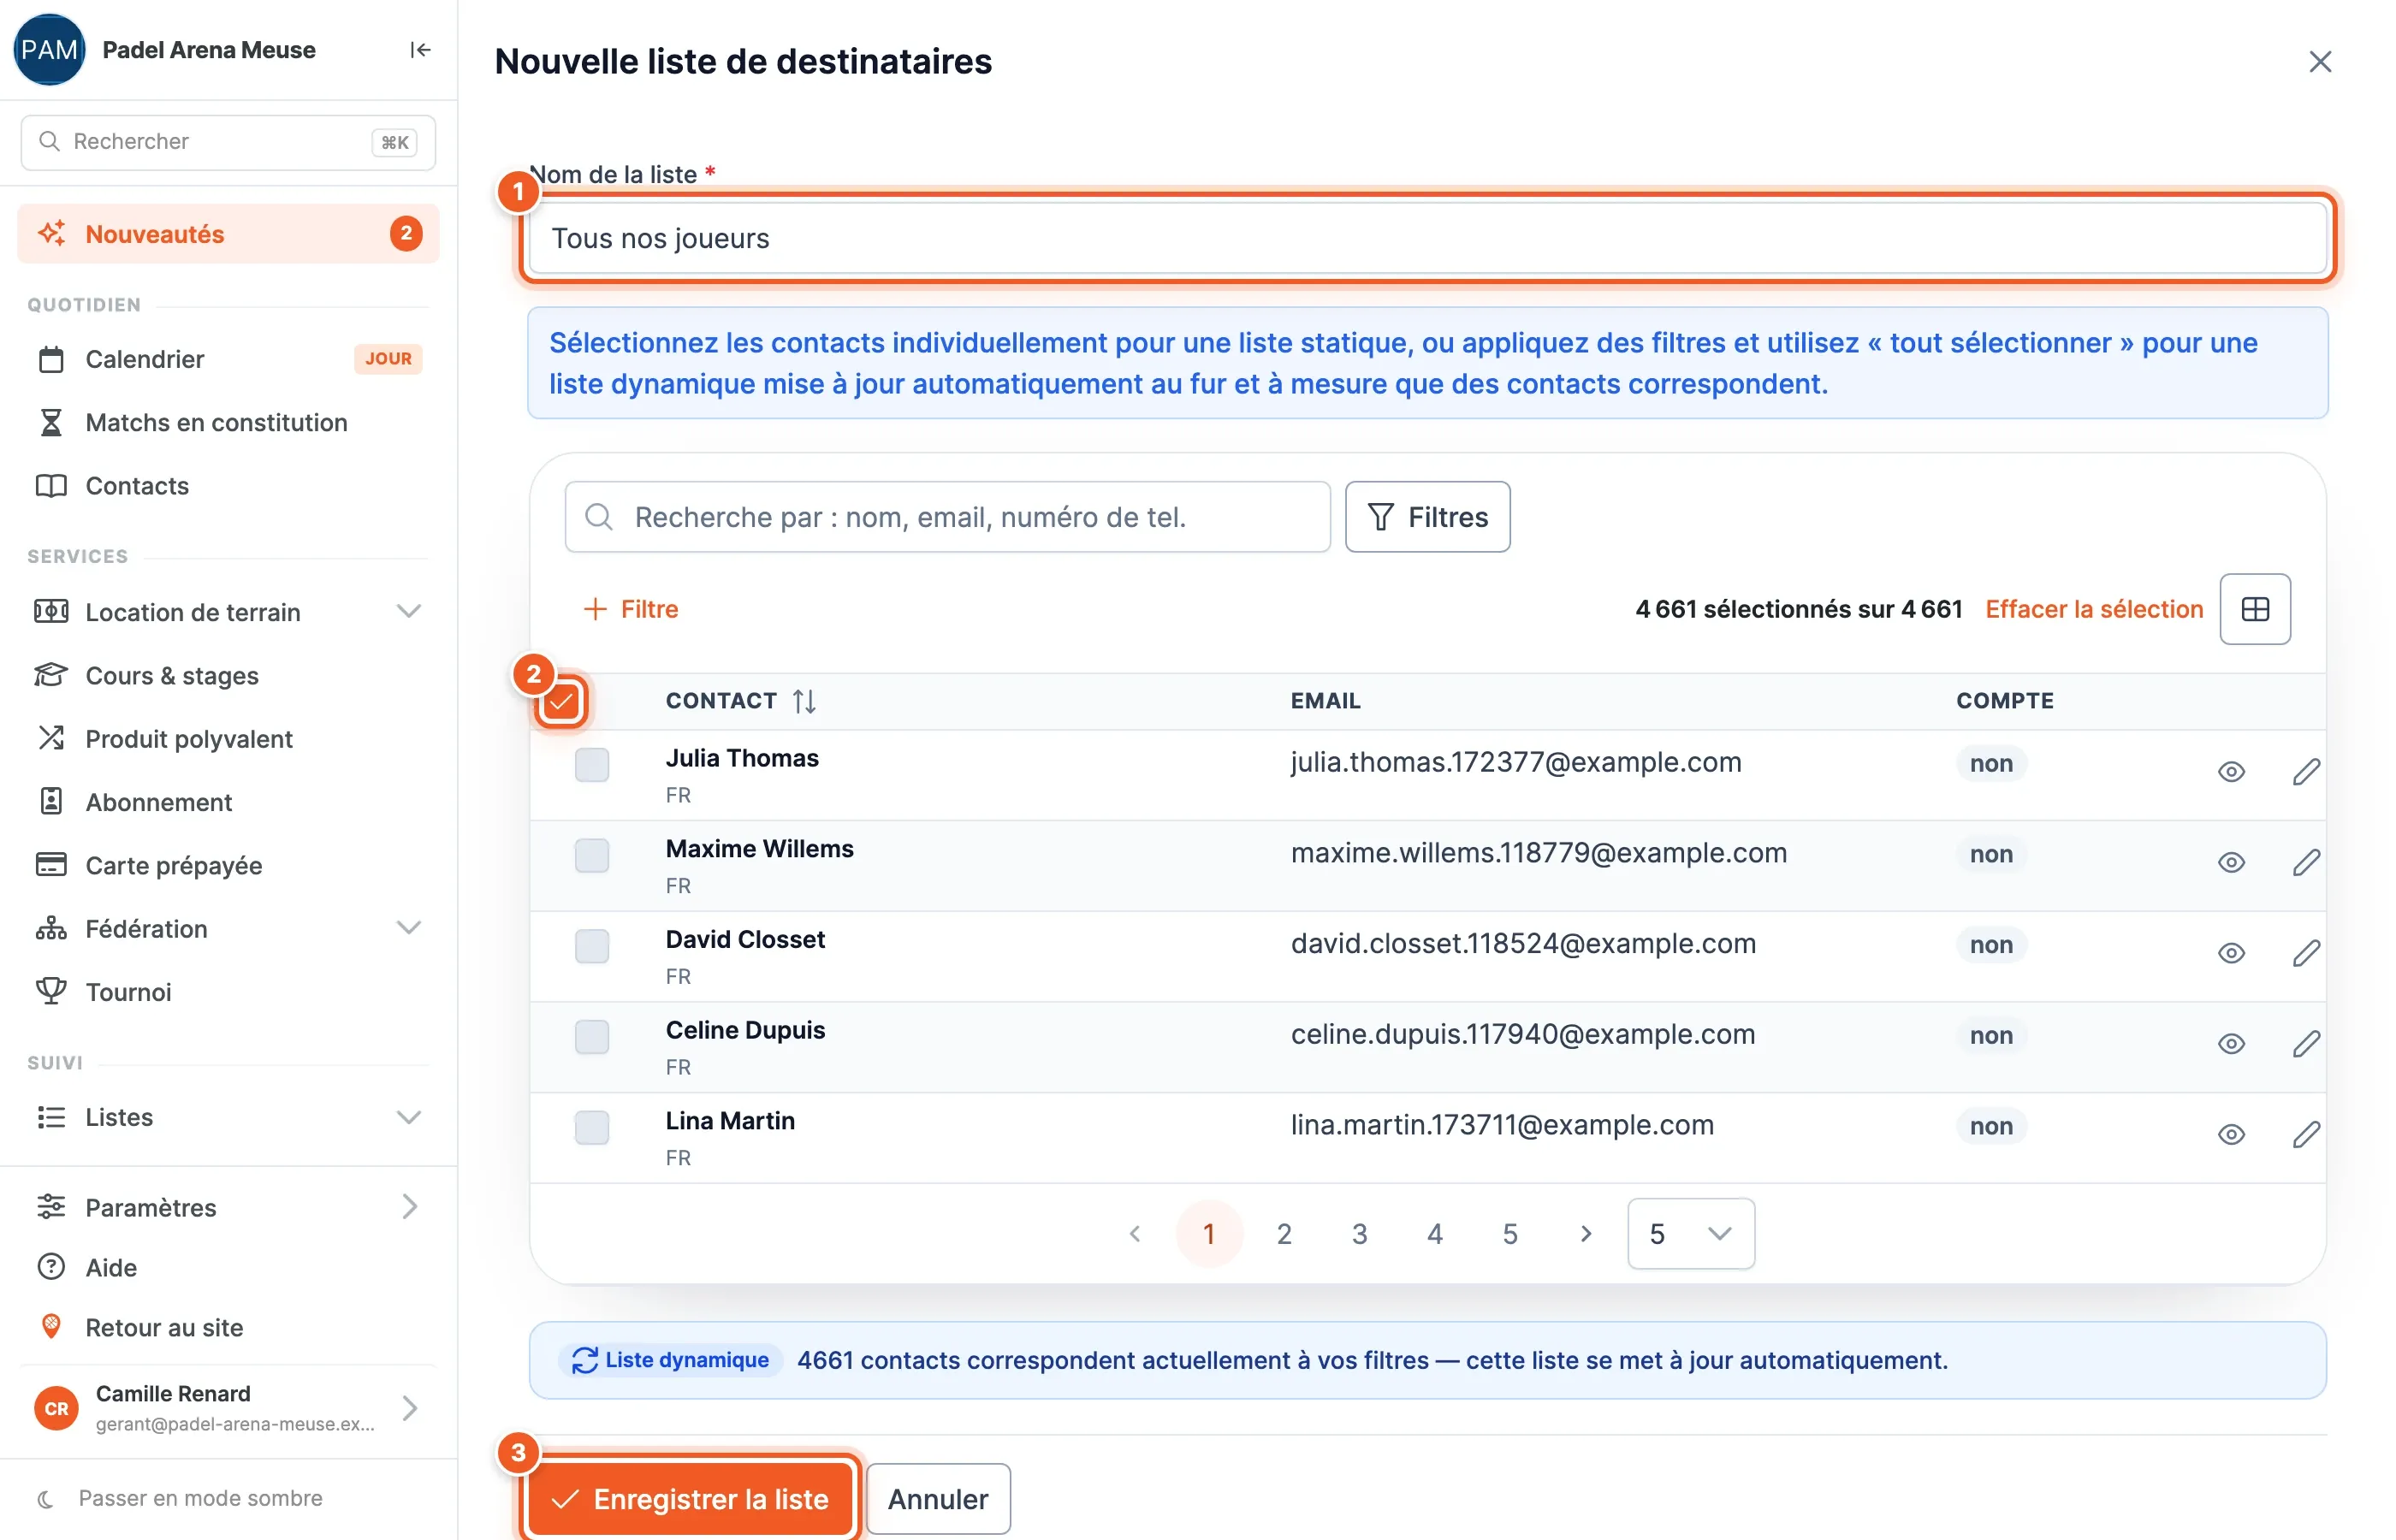
Task: Edit David Closset using the pencil icon
Action: tap(2305, 953)
